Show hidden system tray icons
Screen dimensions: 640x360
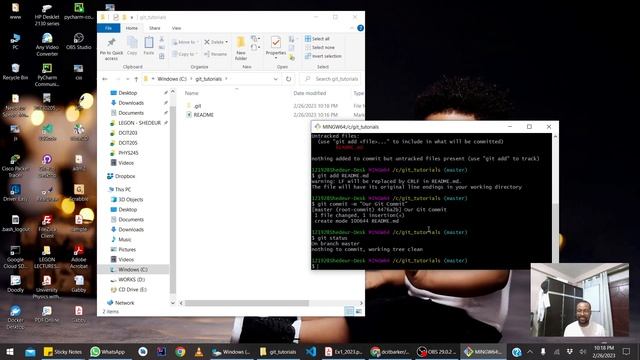(x=529, y=351)
